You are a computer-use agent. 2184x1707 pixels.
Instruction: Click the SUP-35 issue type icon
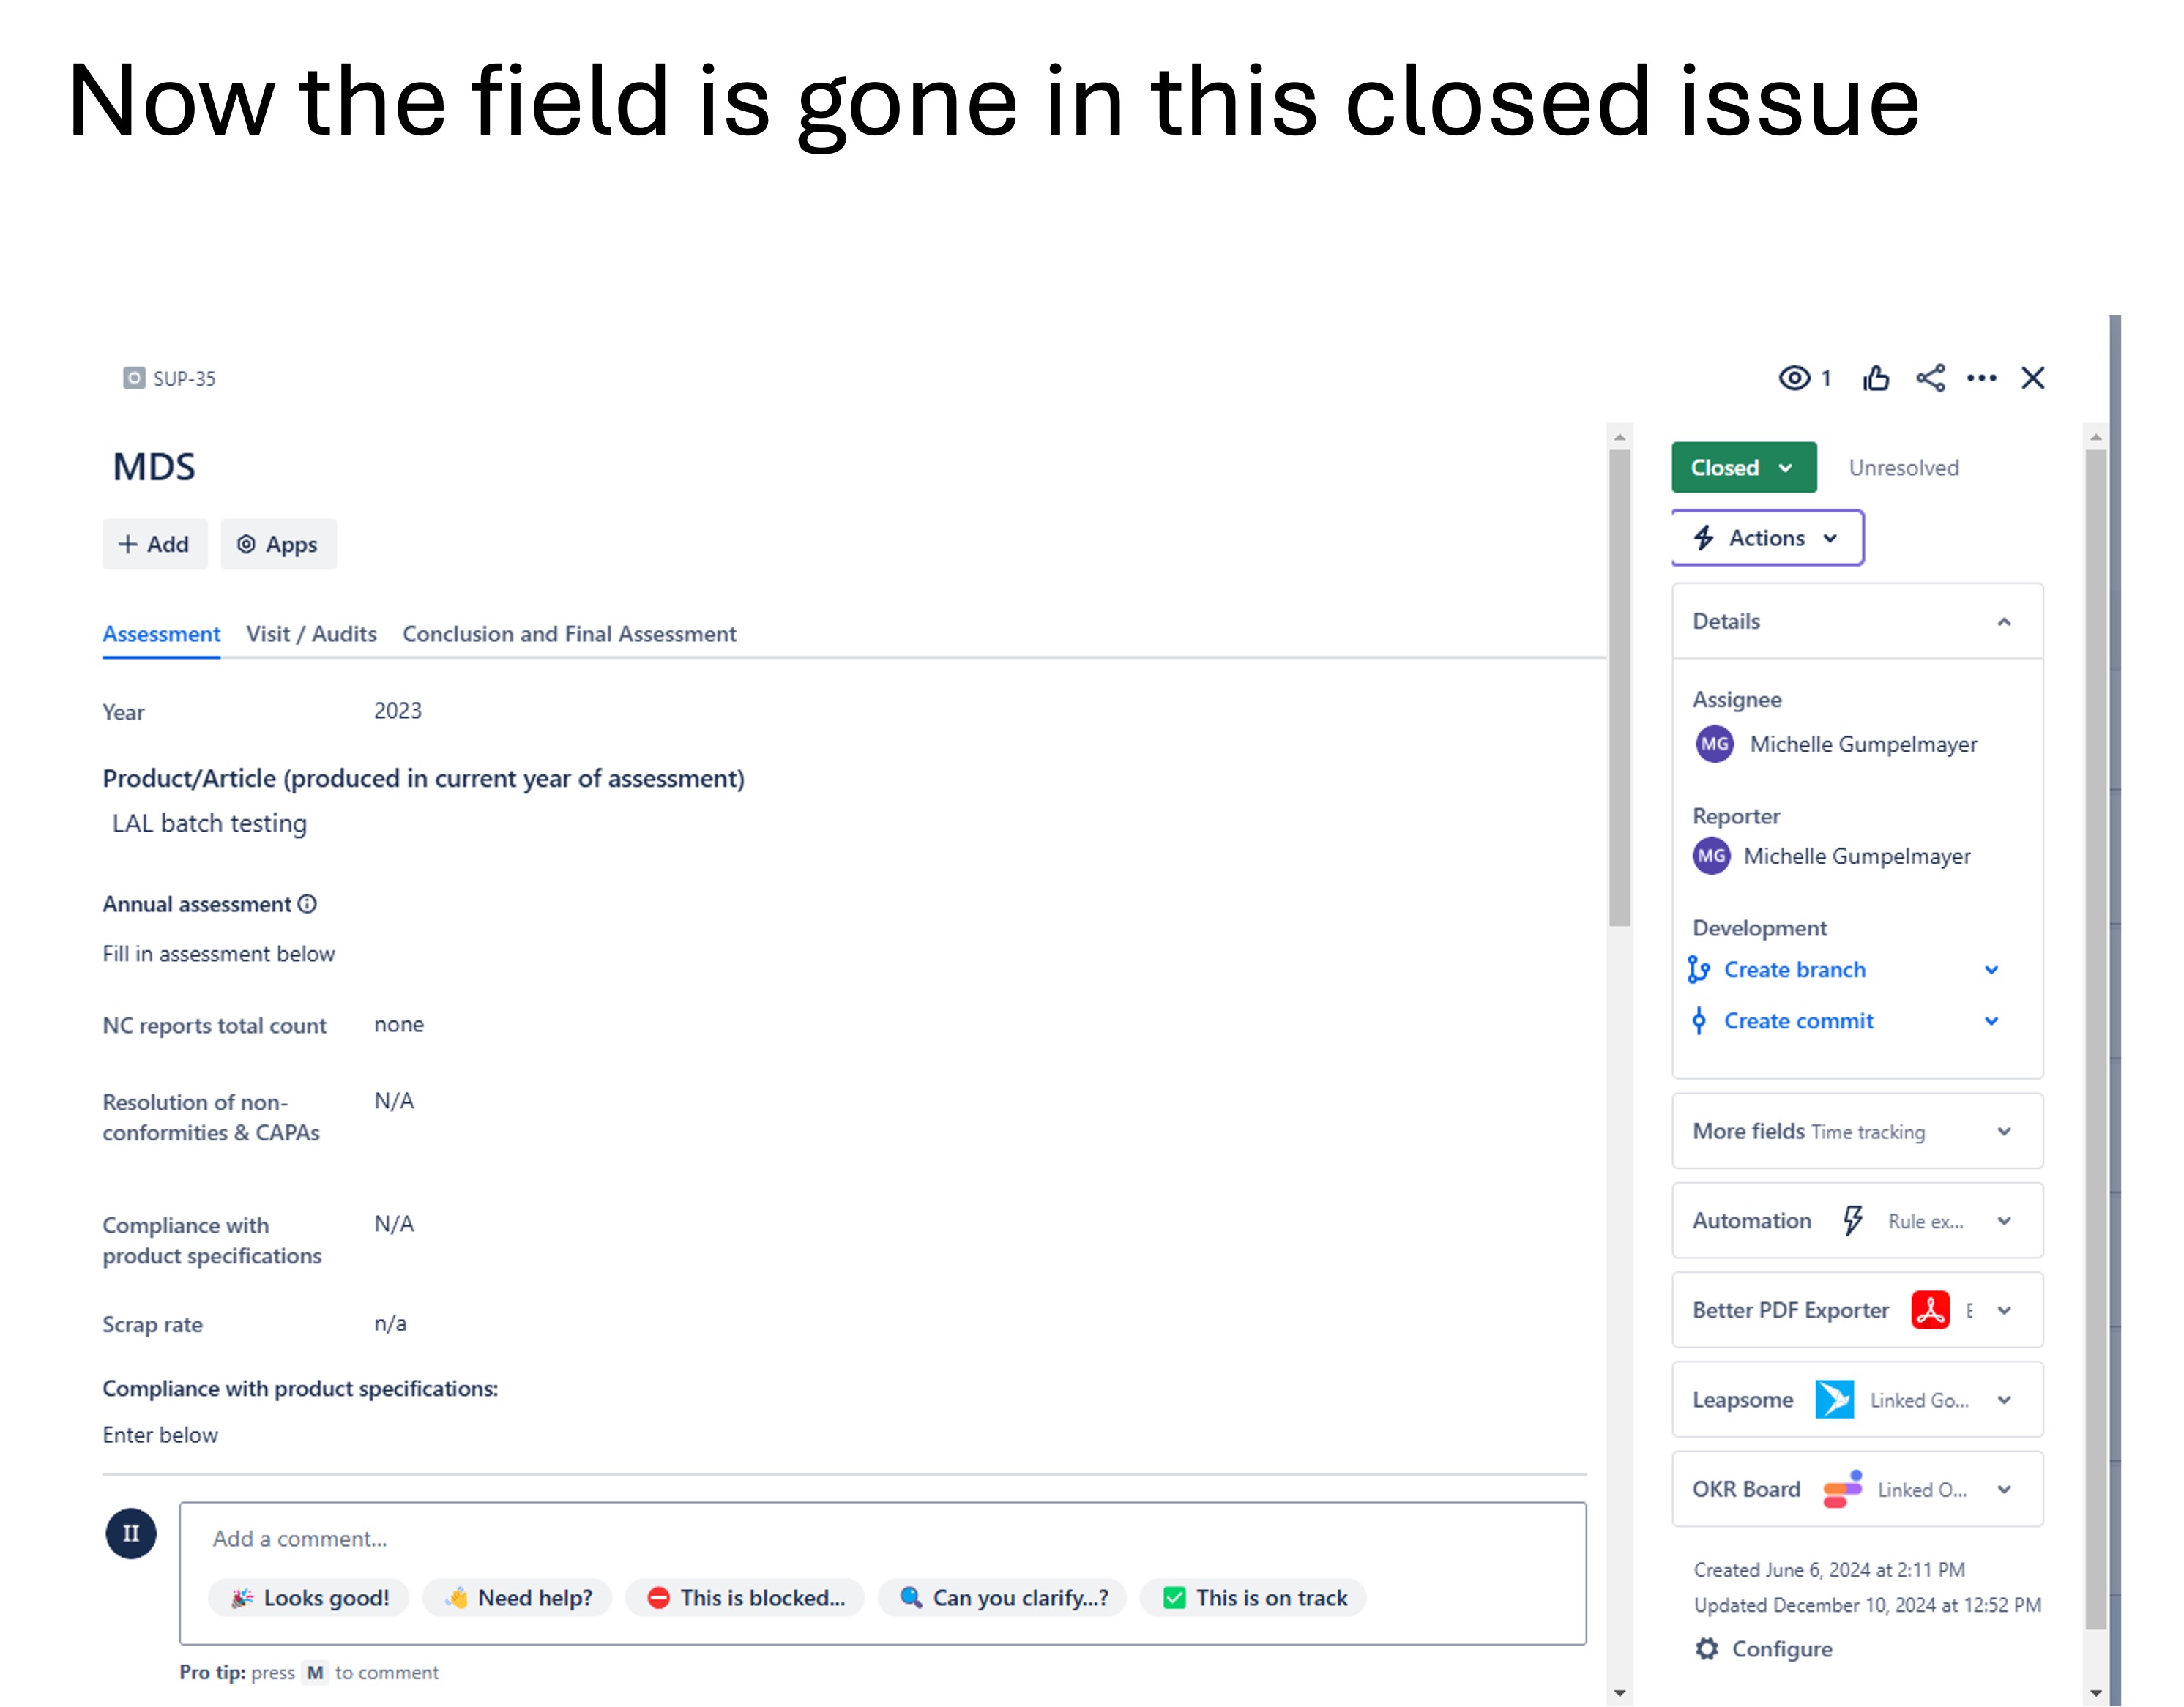[134, 377]
